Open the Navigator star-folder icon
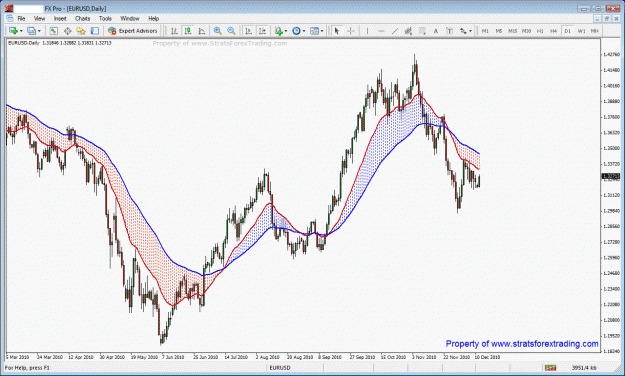Screen dimensions: 625x376 pyautogui.click(x=81, y=31)
